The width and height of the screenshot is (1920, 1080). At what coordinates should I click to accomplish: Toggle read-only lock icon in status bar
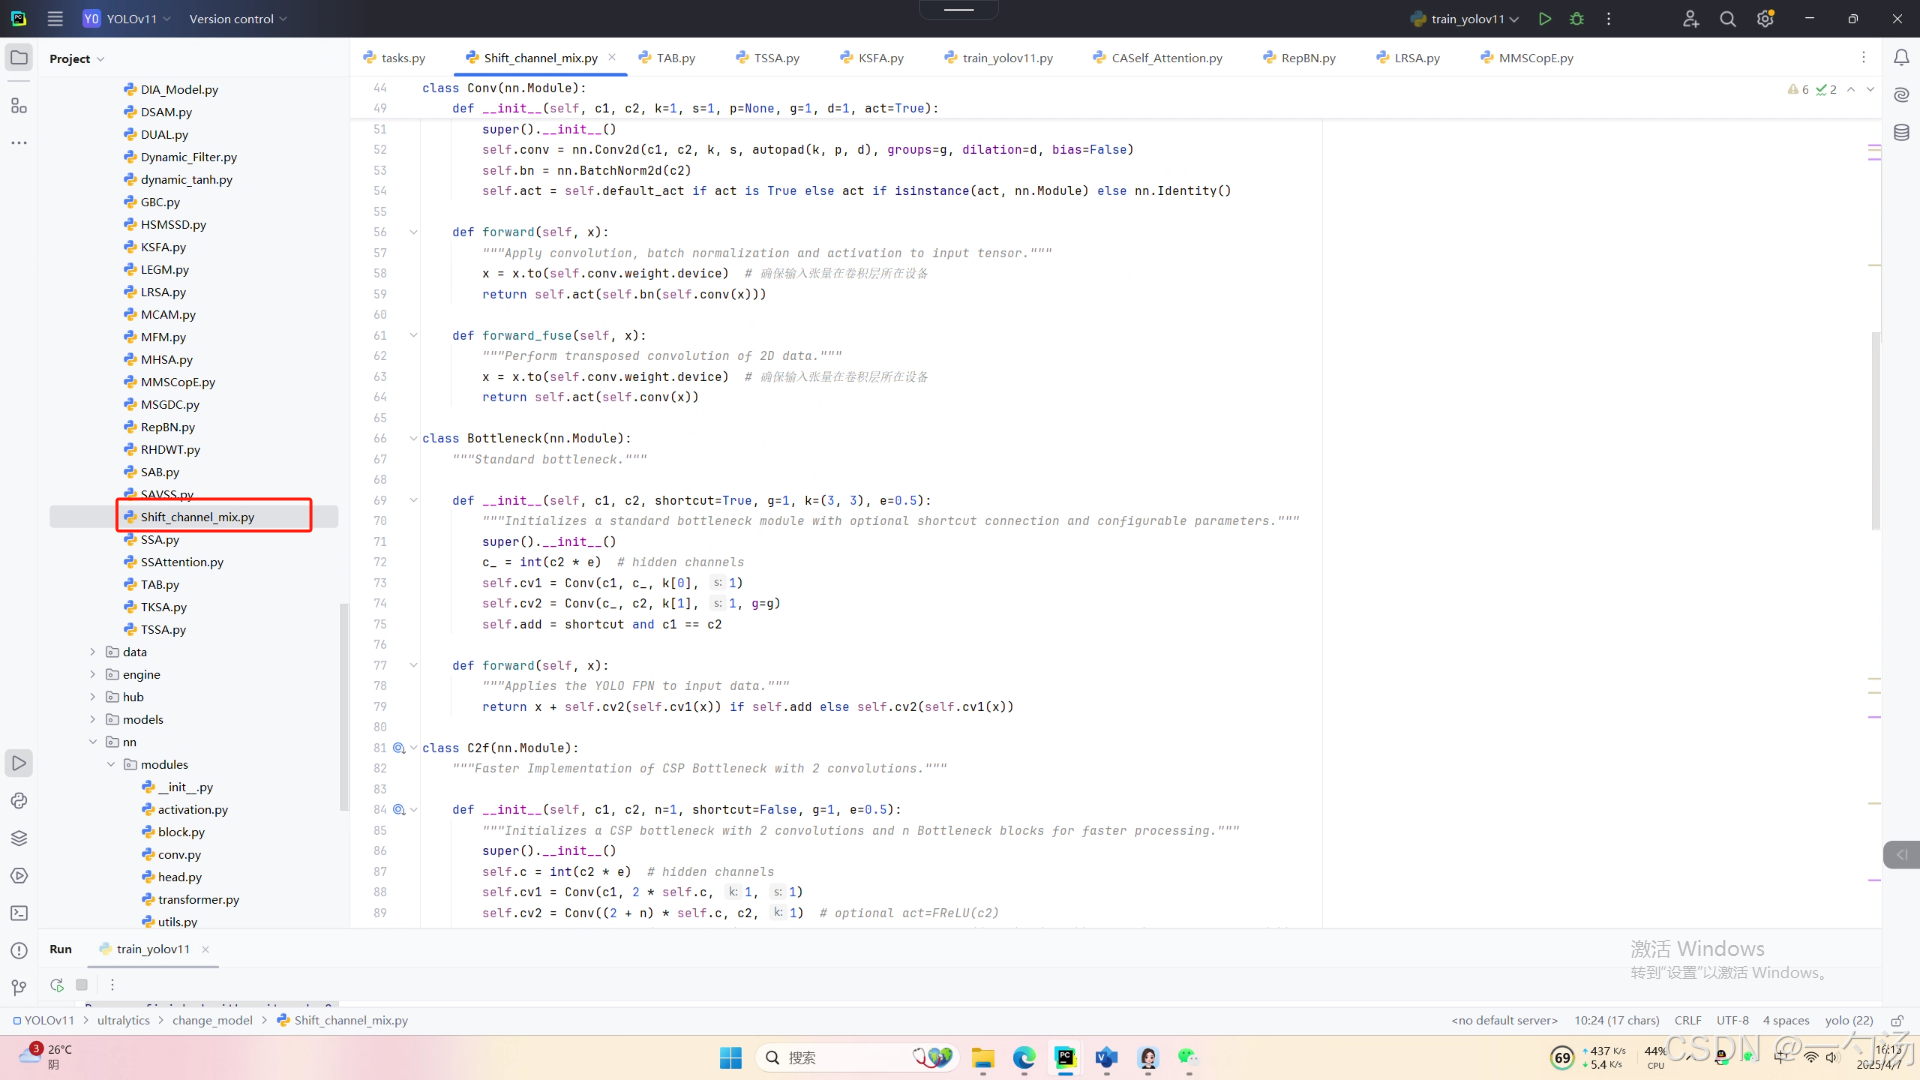click(x=1896, y=1021)
